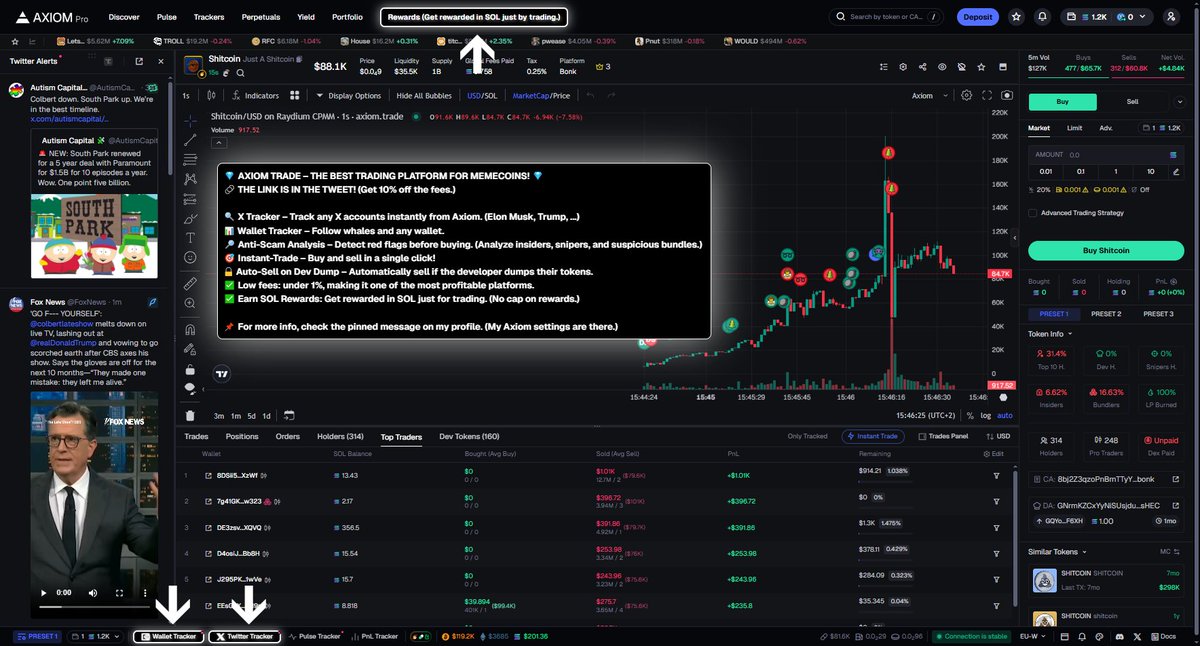Switch to PRESET 2 tab
Screen dimensions: 1200x646
pos(1106,314)
